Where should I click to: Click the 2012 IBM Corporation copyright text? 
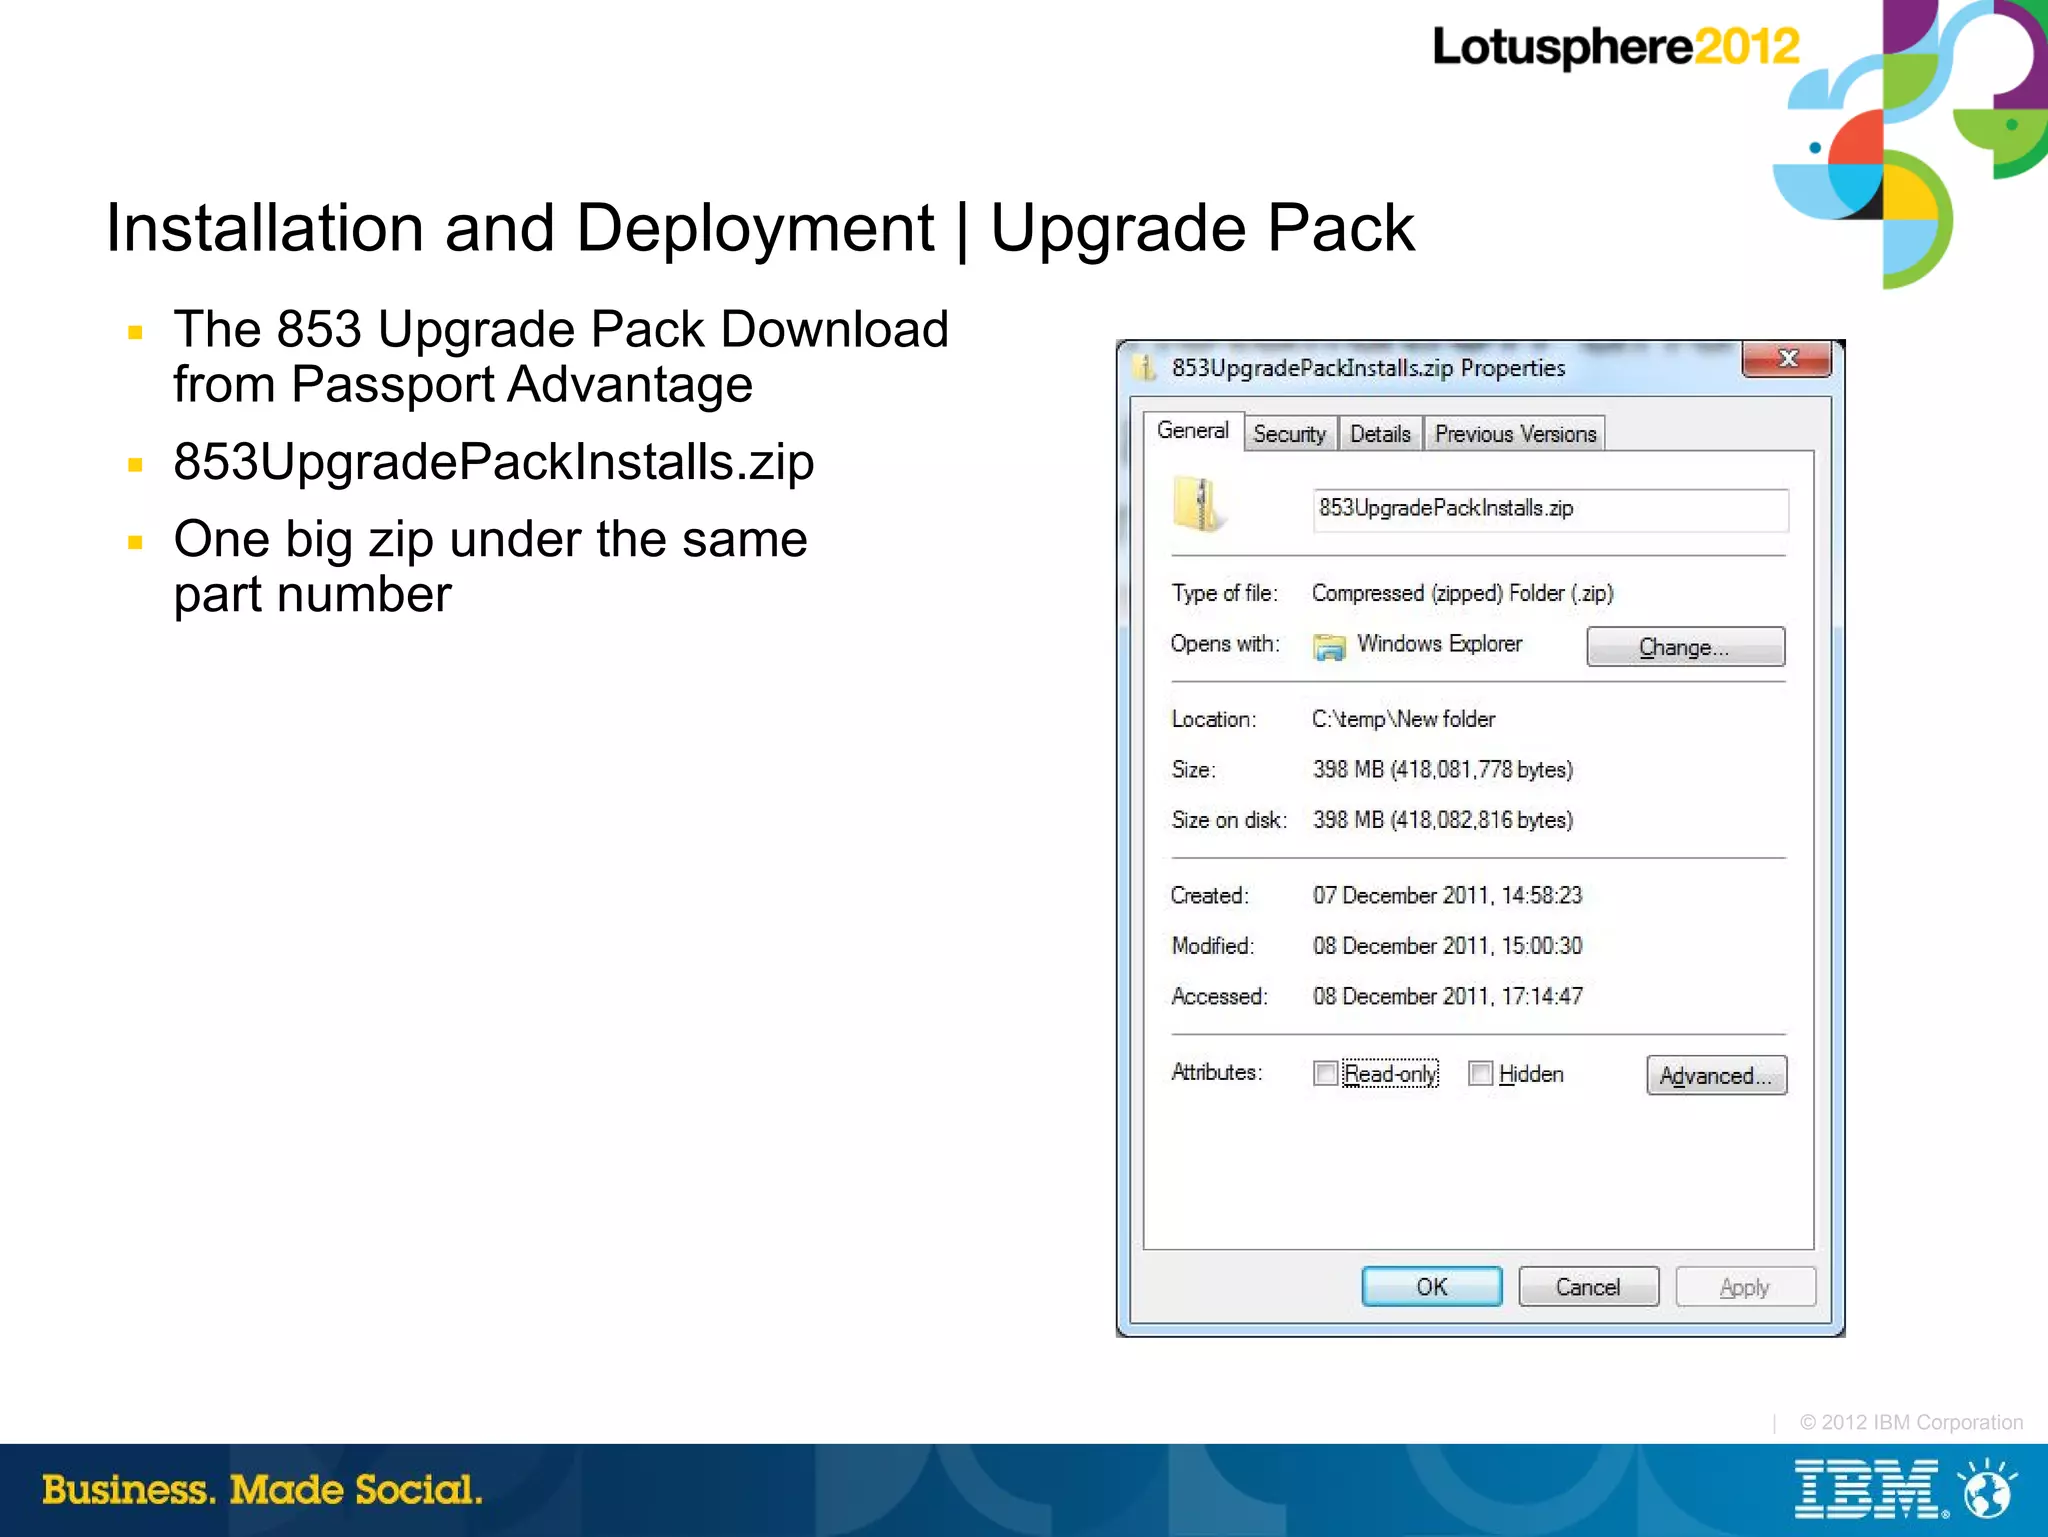[x=1911, y=1422]
